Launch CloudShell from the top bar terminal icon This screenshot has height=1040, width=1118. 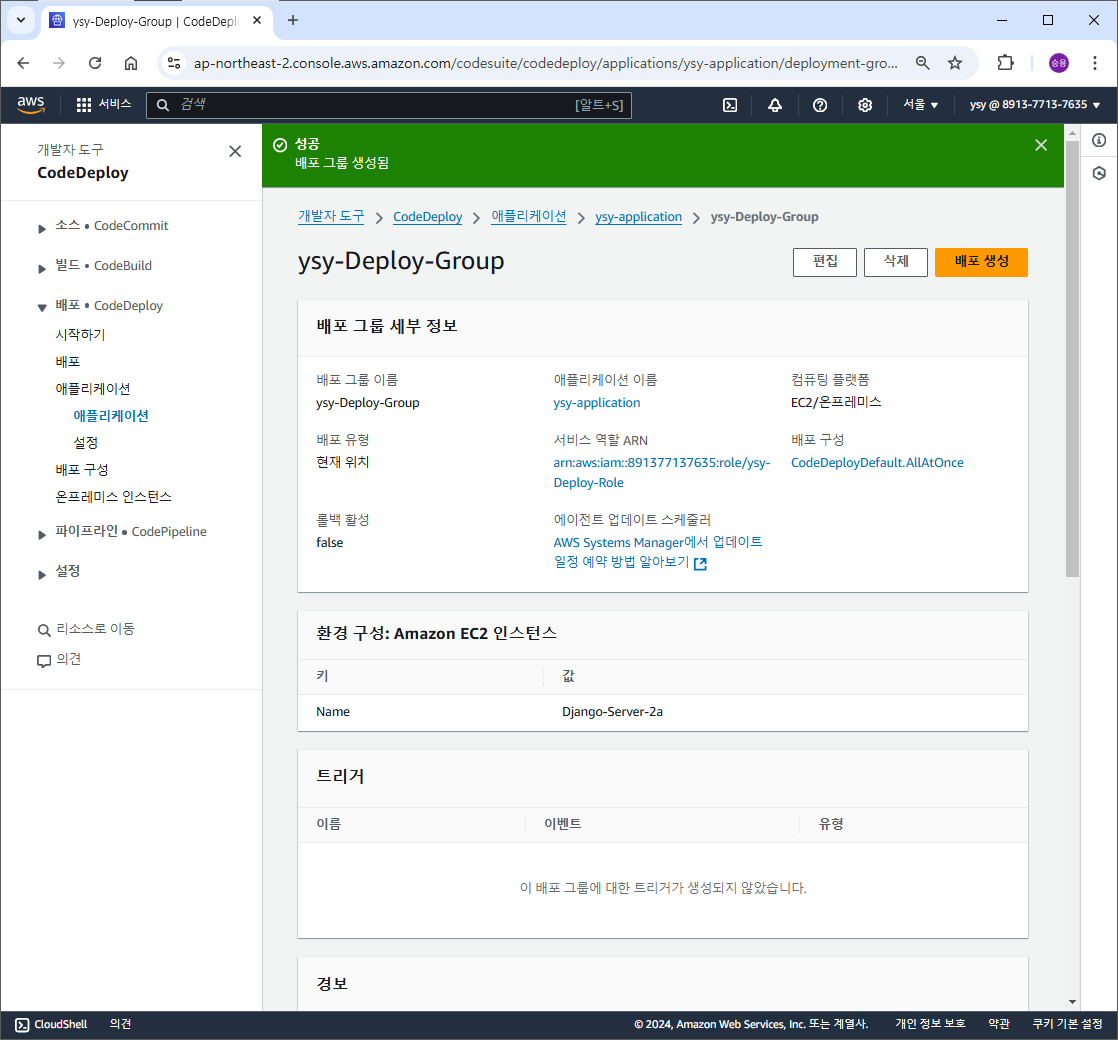coord(730,105)
